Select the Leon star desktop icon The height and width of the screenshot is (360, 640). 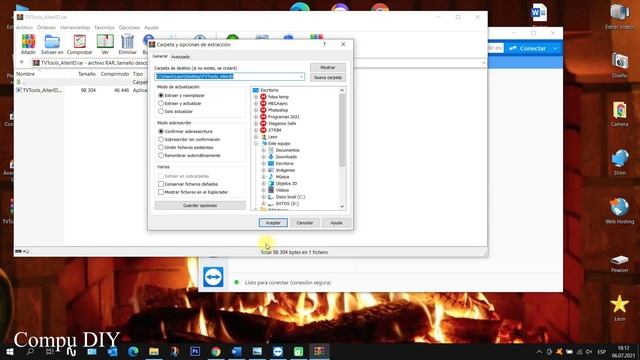620,308
